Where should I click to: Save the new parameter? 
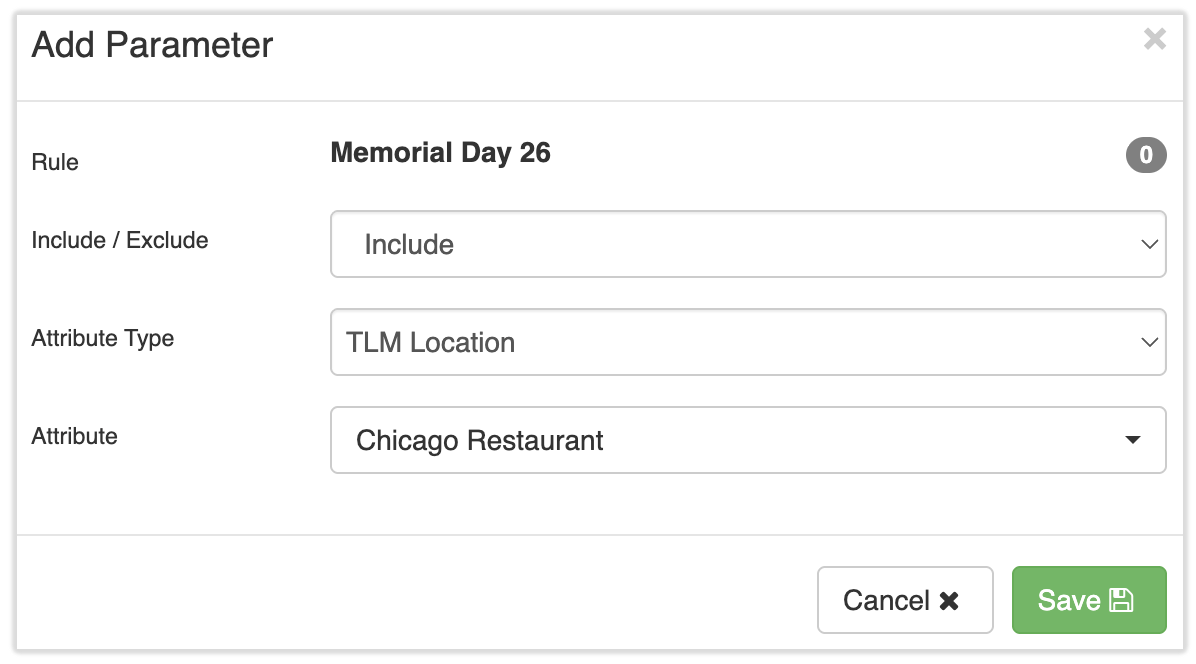tap(1088, 600)
